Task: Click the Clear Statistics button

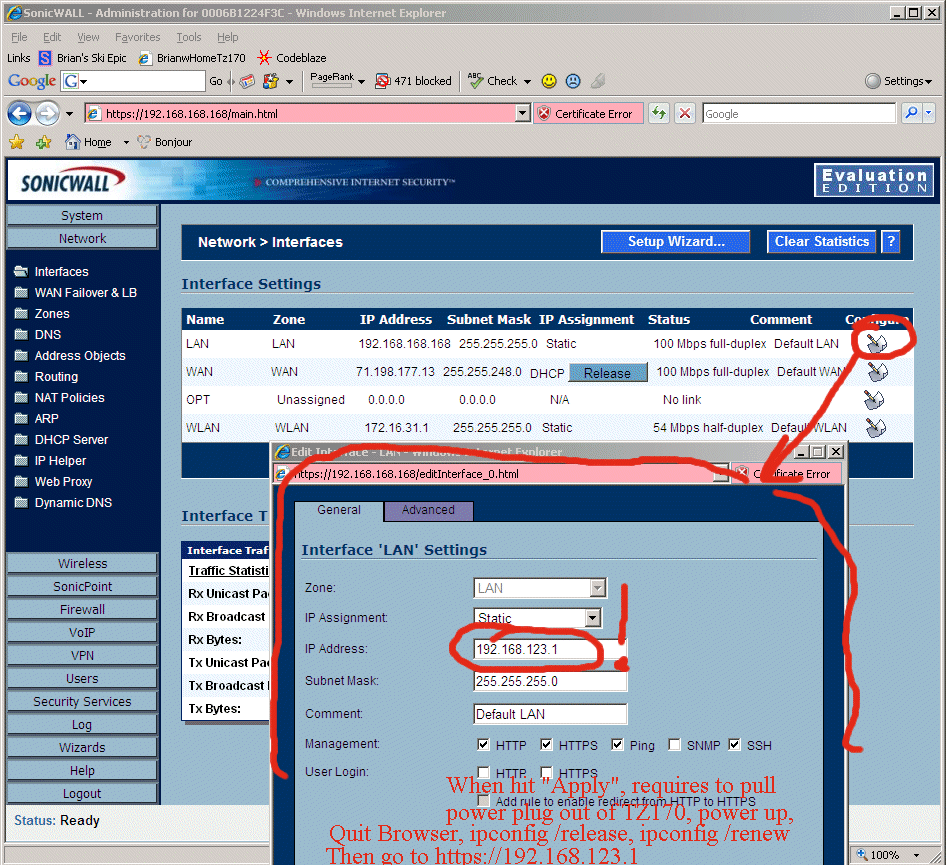Action: pos(822,242)
